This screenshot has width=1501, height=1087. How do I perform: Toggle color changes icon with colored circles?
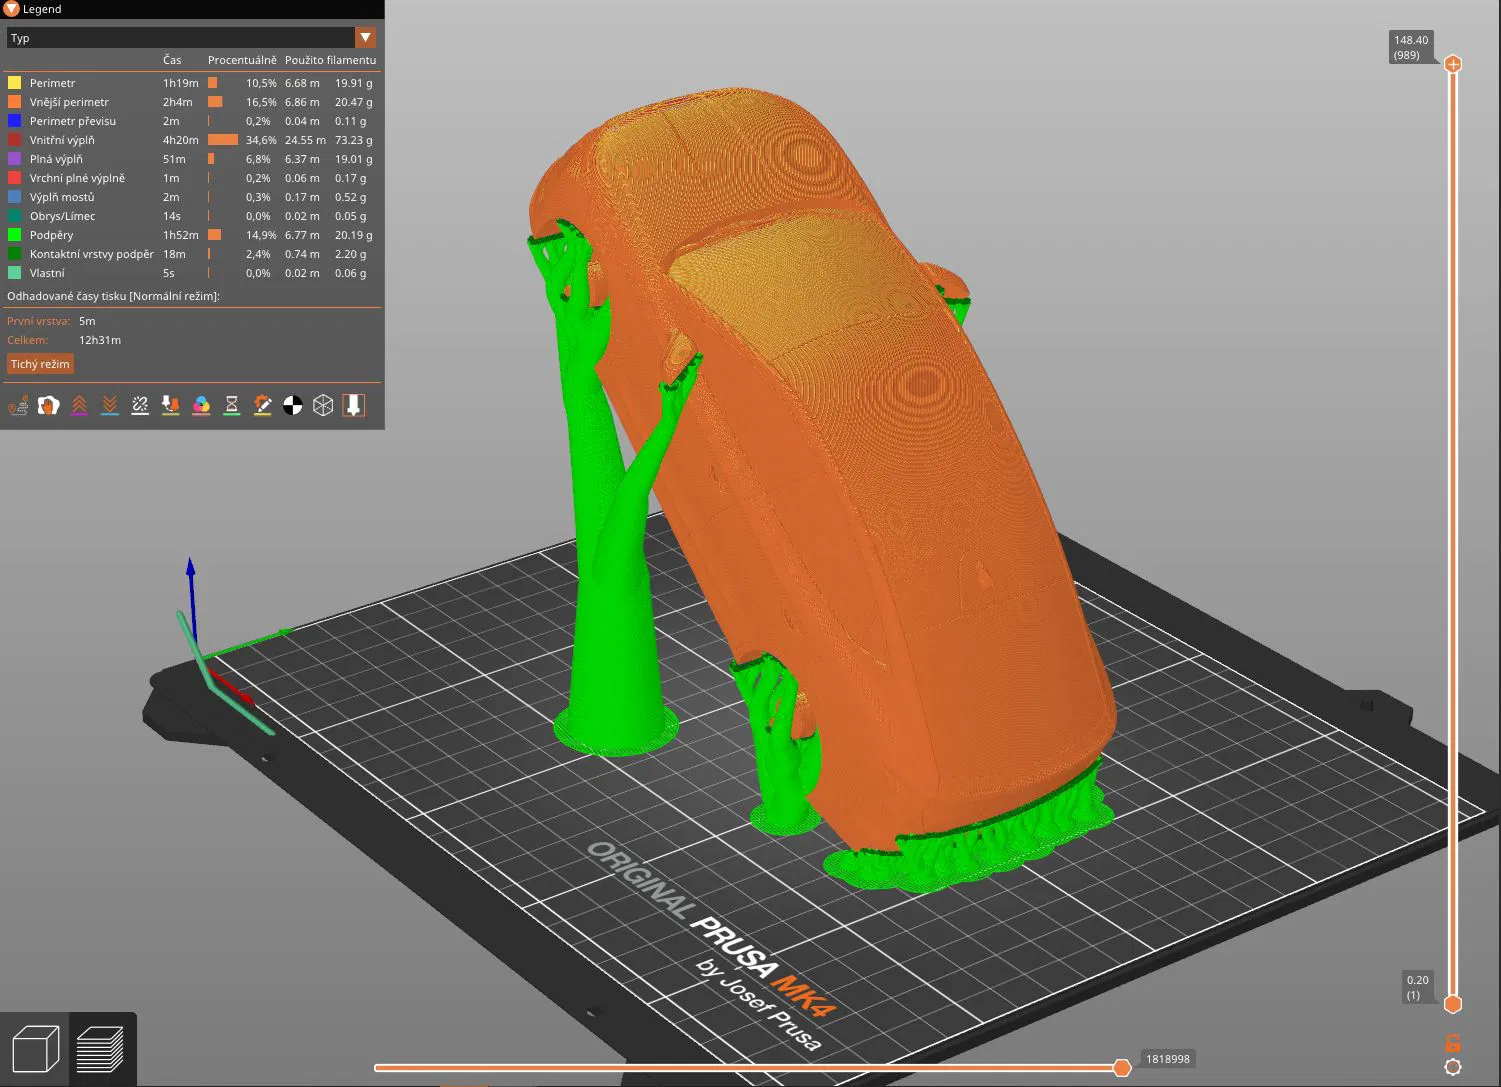tap(201, 405)
